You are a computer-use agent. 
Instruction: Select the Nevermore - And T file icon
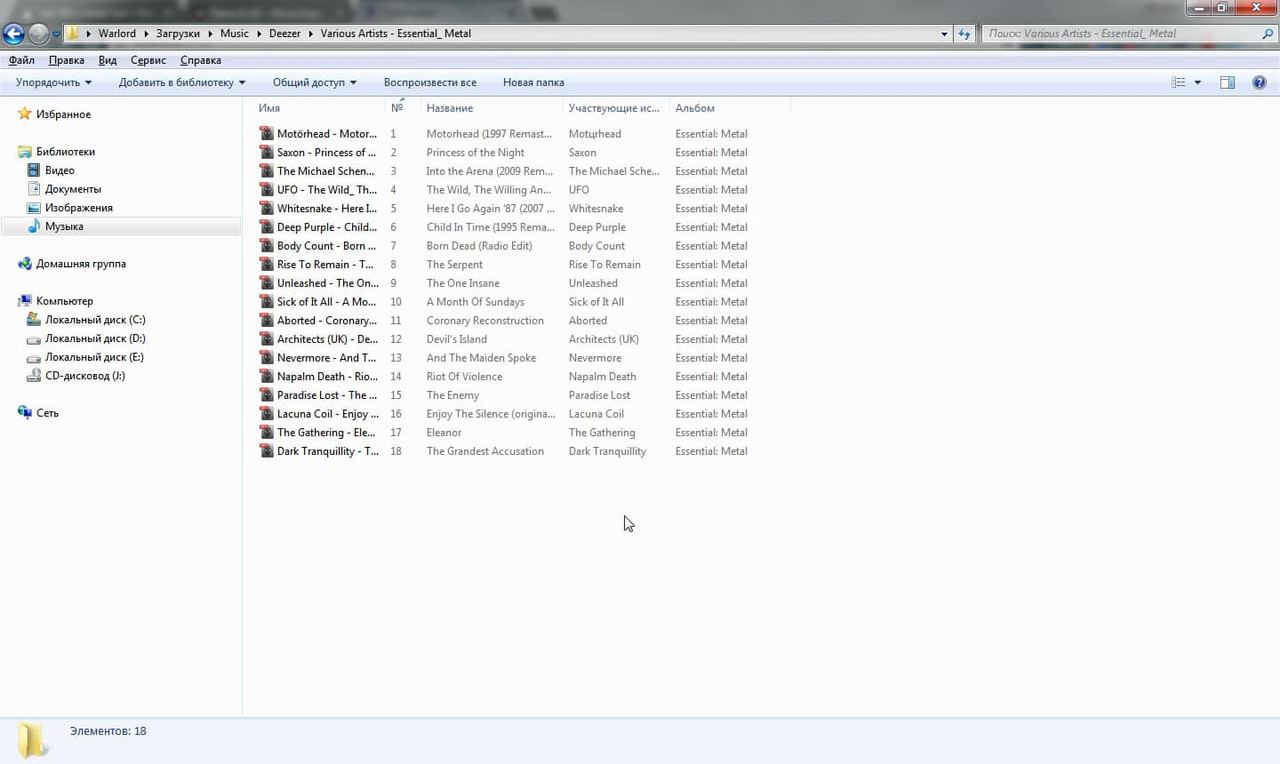[266, 358]
